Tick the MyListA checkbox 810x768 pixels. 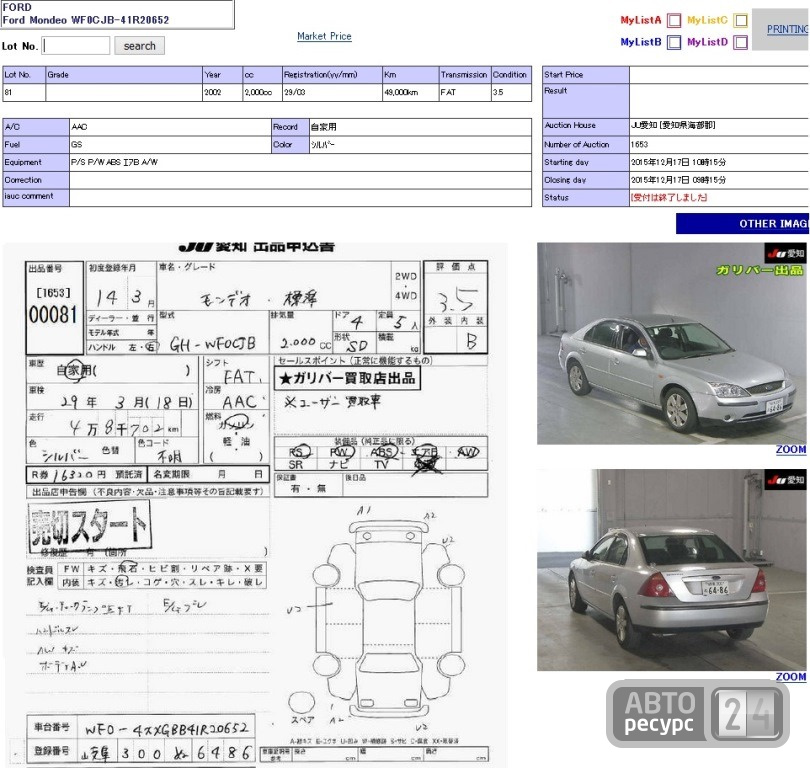pyautogui.click(x=674, y=20)
